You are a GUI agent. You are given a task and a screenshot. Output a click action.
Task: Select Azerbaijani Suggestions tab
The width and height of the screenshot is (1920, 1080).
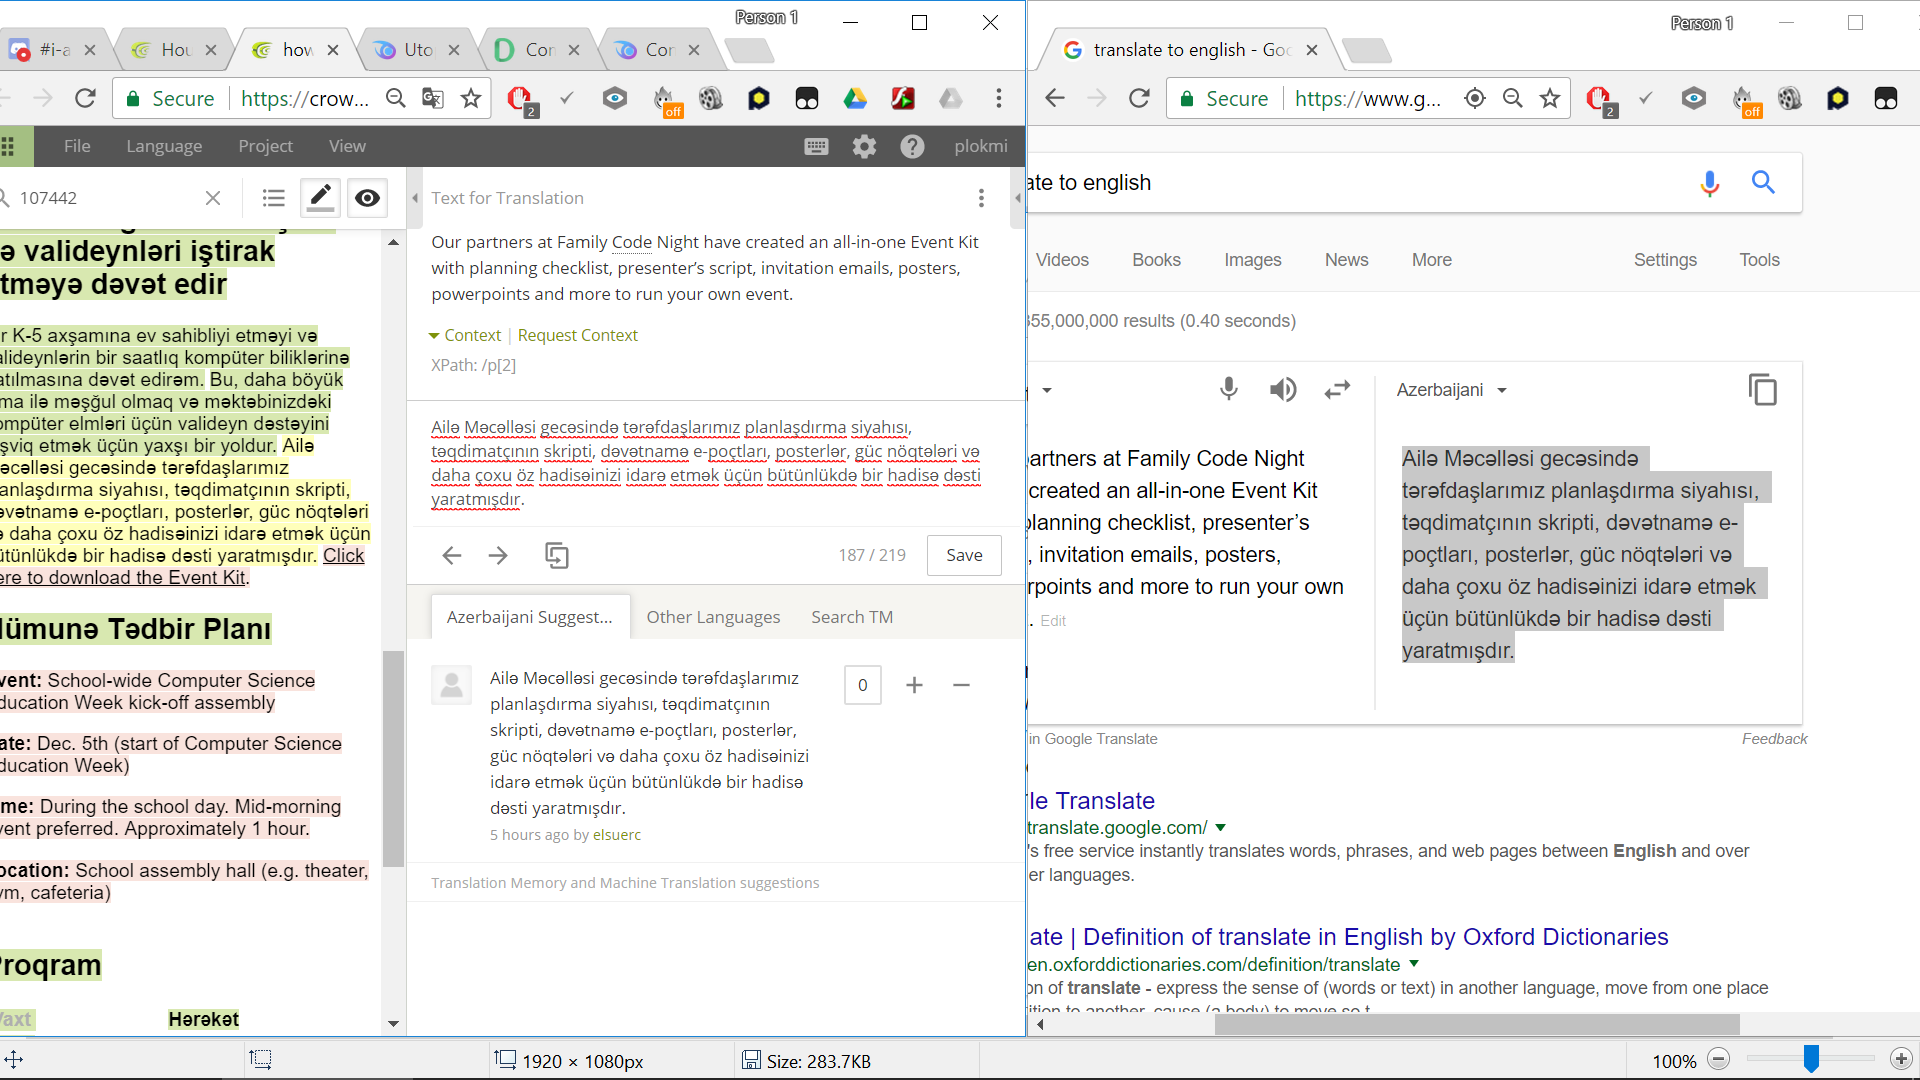530,617
